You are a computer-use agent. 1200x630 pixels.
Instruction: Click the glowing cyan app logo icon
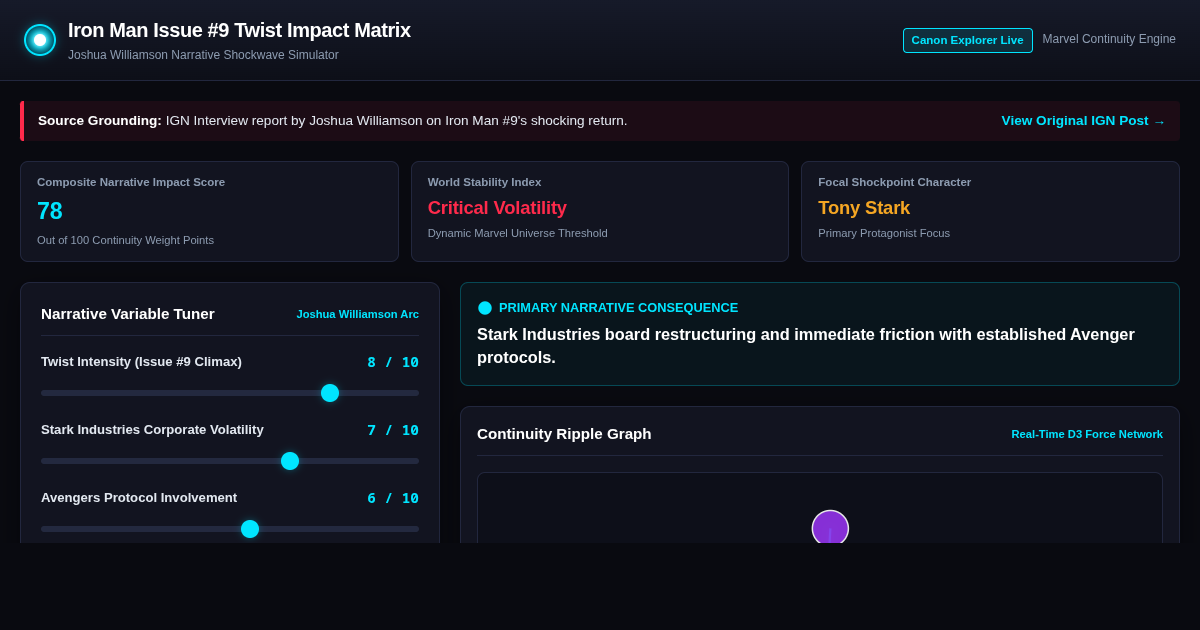40,40
